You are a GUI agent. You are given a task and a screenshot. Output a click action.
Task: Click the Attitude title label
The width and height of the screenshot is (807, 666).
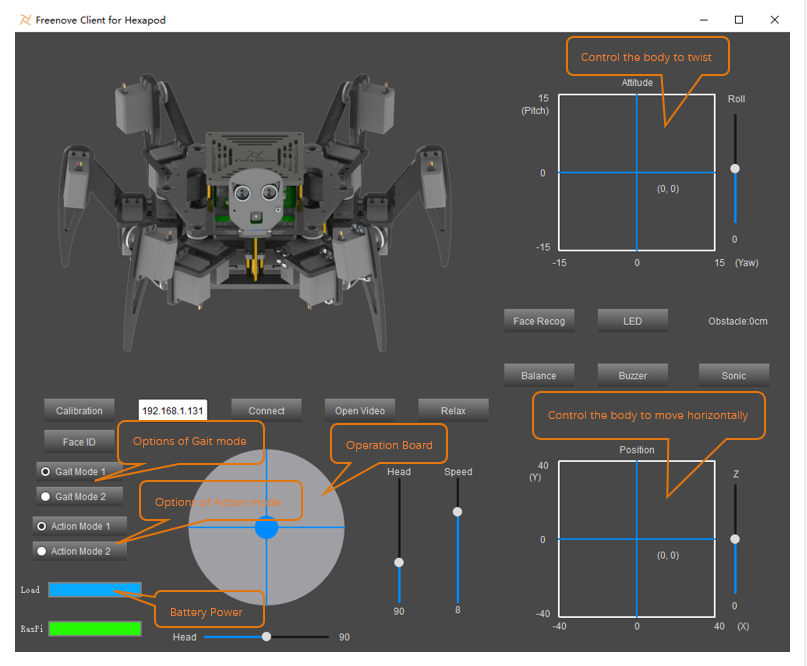[637, 82]
